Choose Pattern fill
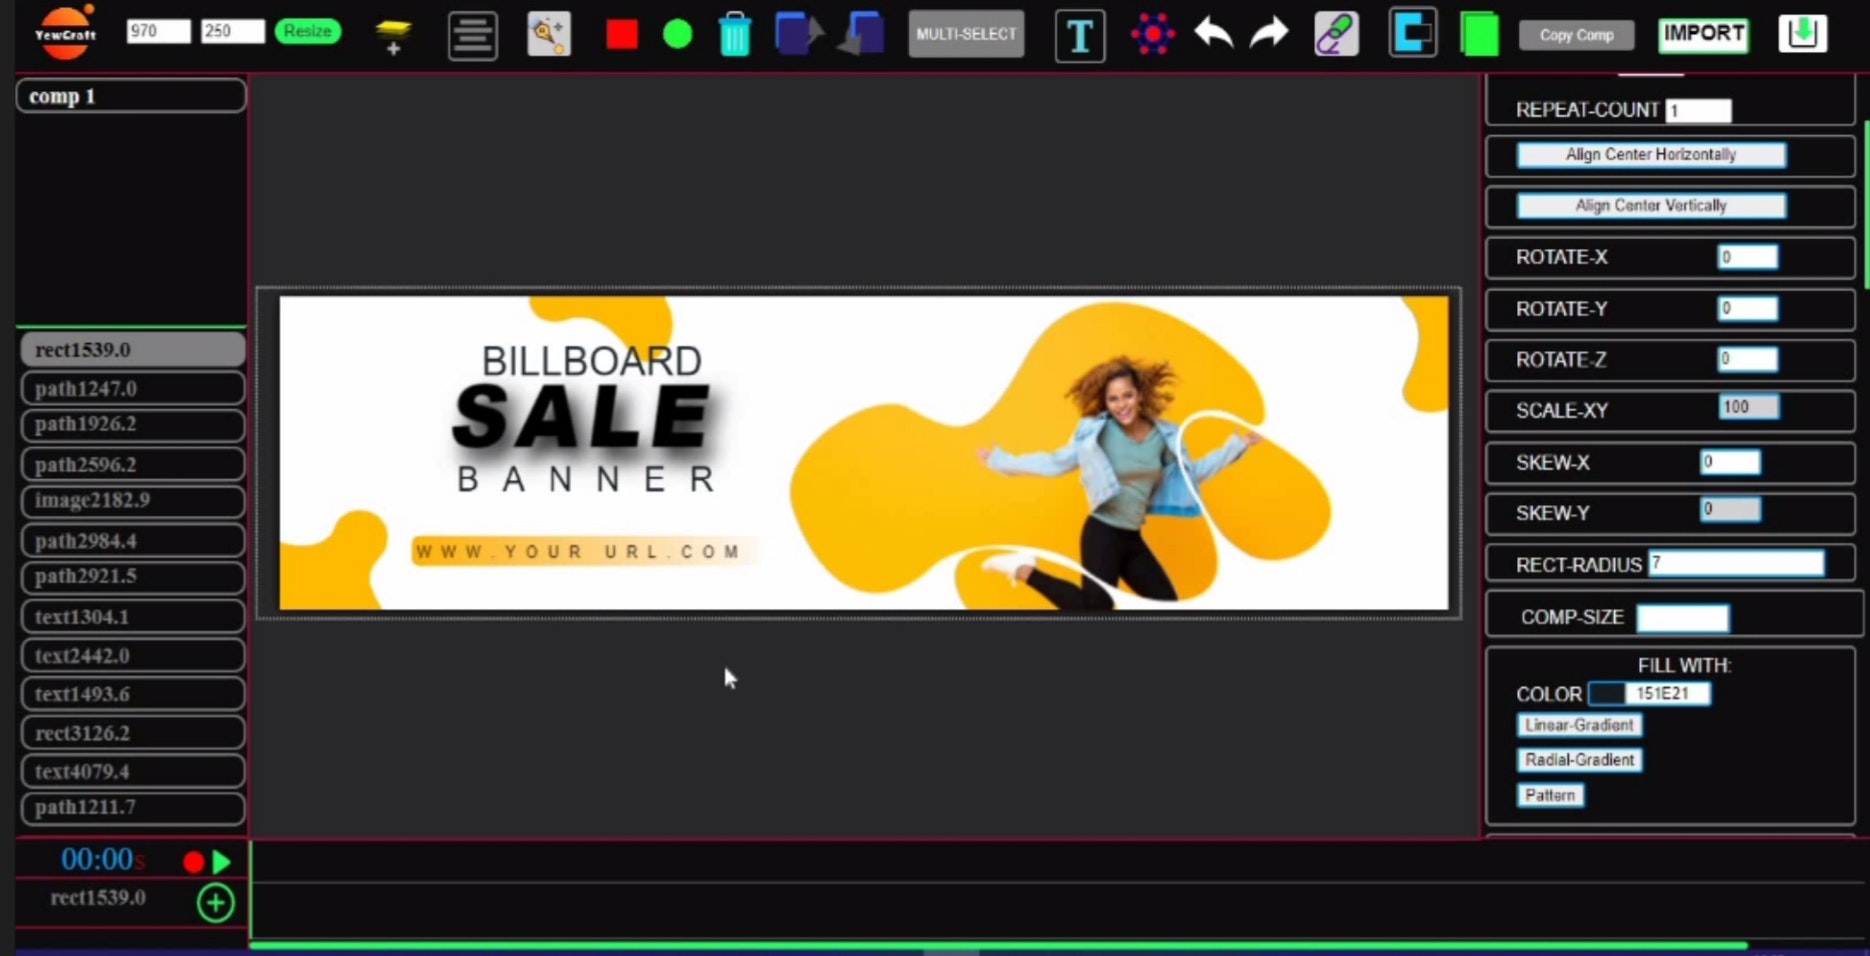The width and height of the screenshot is (1870, 956). 1550,795
